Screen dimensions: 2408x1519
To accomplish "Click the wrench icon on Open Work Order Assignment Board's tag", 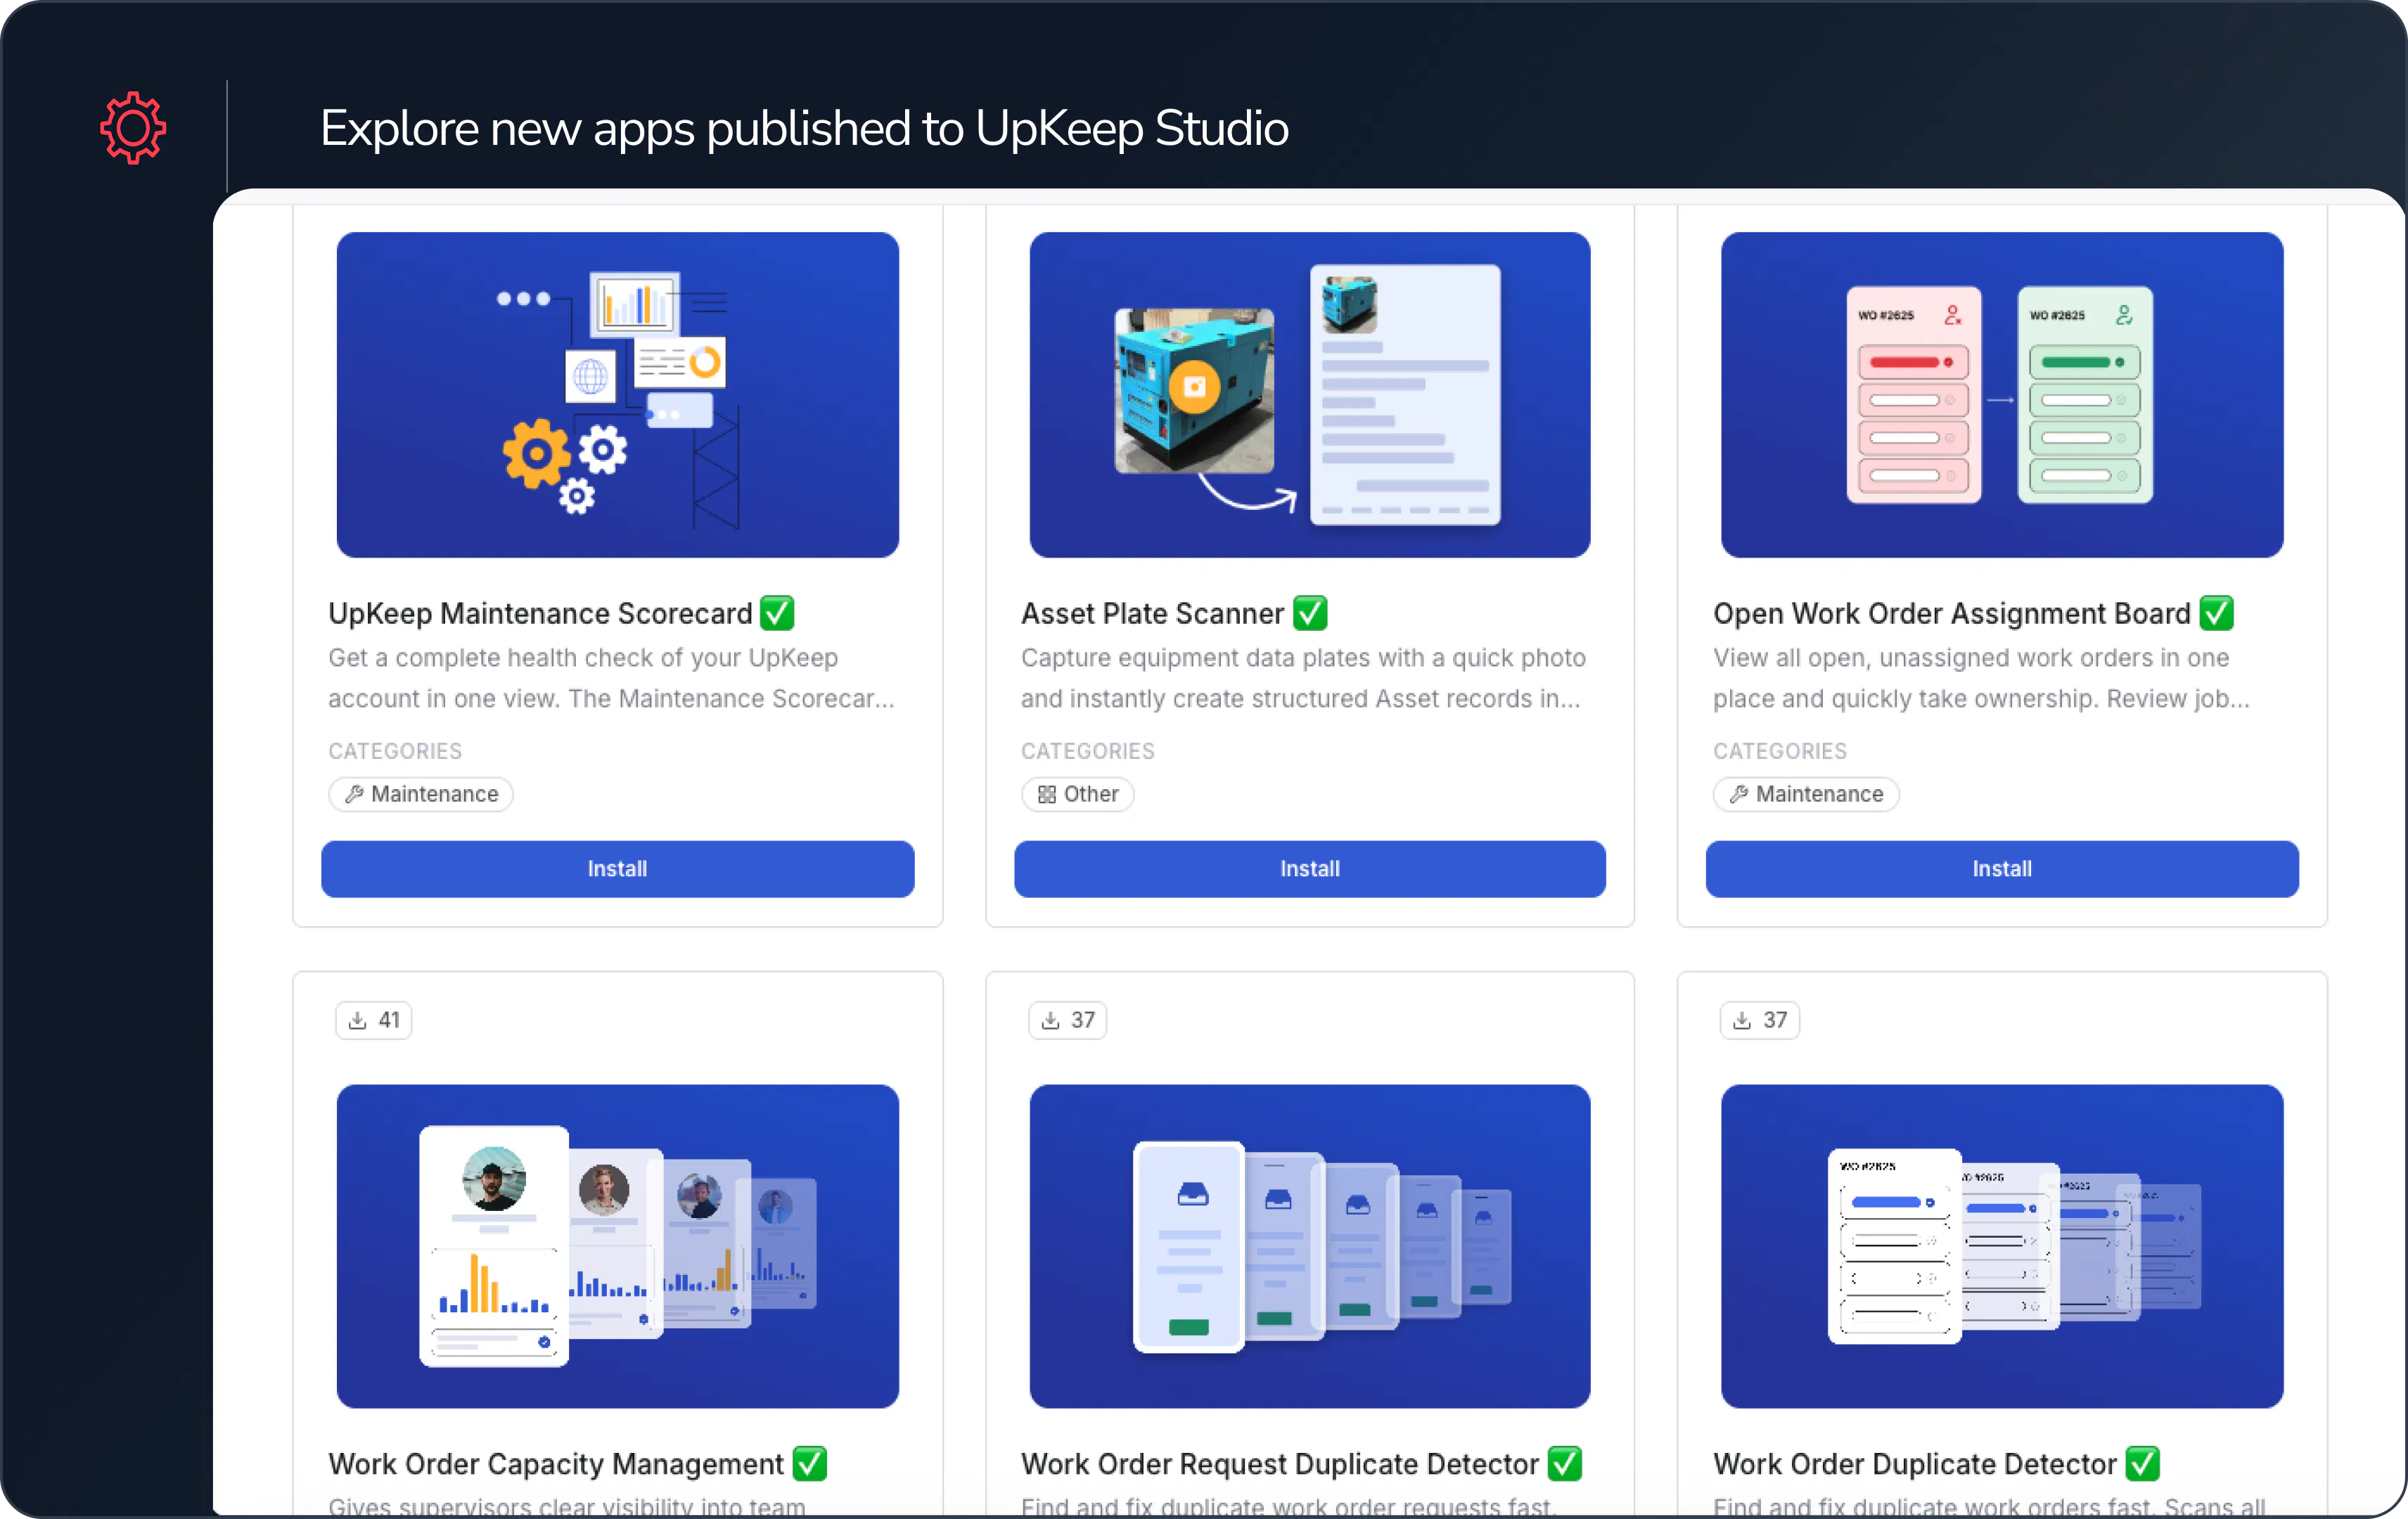I will pos(1739,793).
